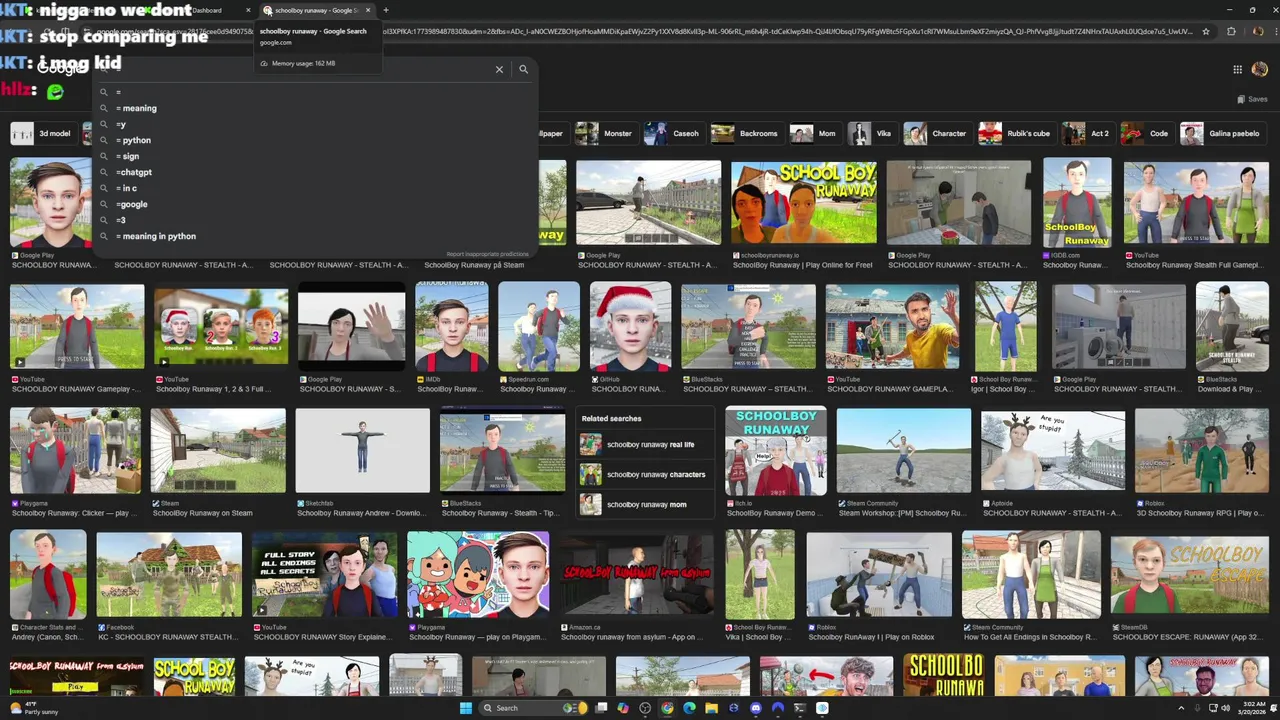Open the 'Schoolboy Runaway from asylum' Amazon image
The image size is (1280, 720).
click(637, 574)
